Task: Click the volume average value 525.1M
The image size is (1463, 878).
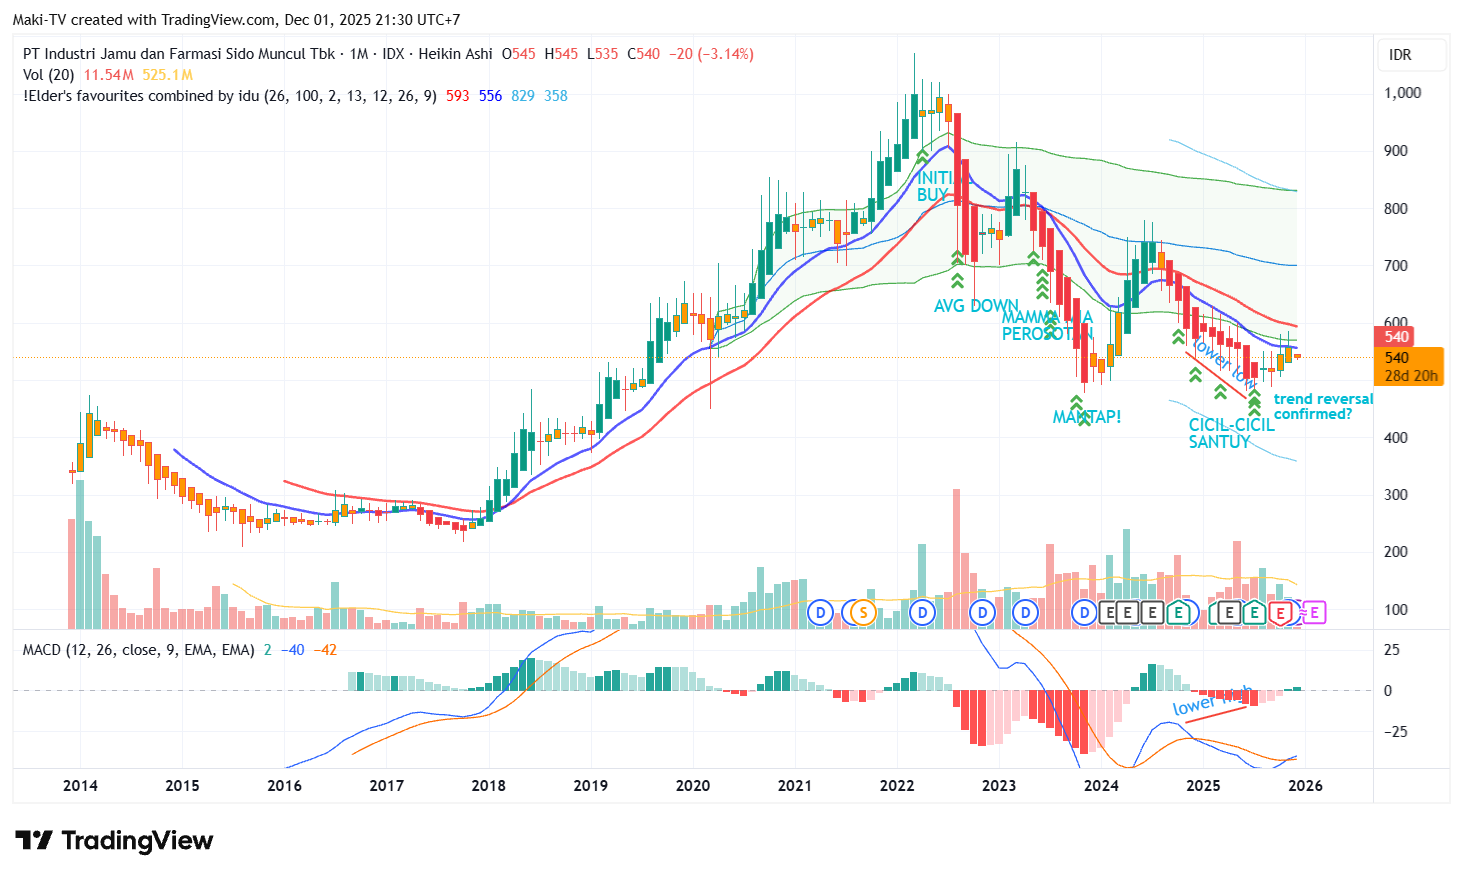Action: (x=167, y=75)
